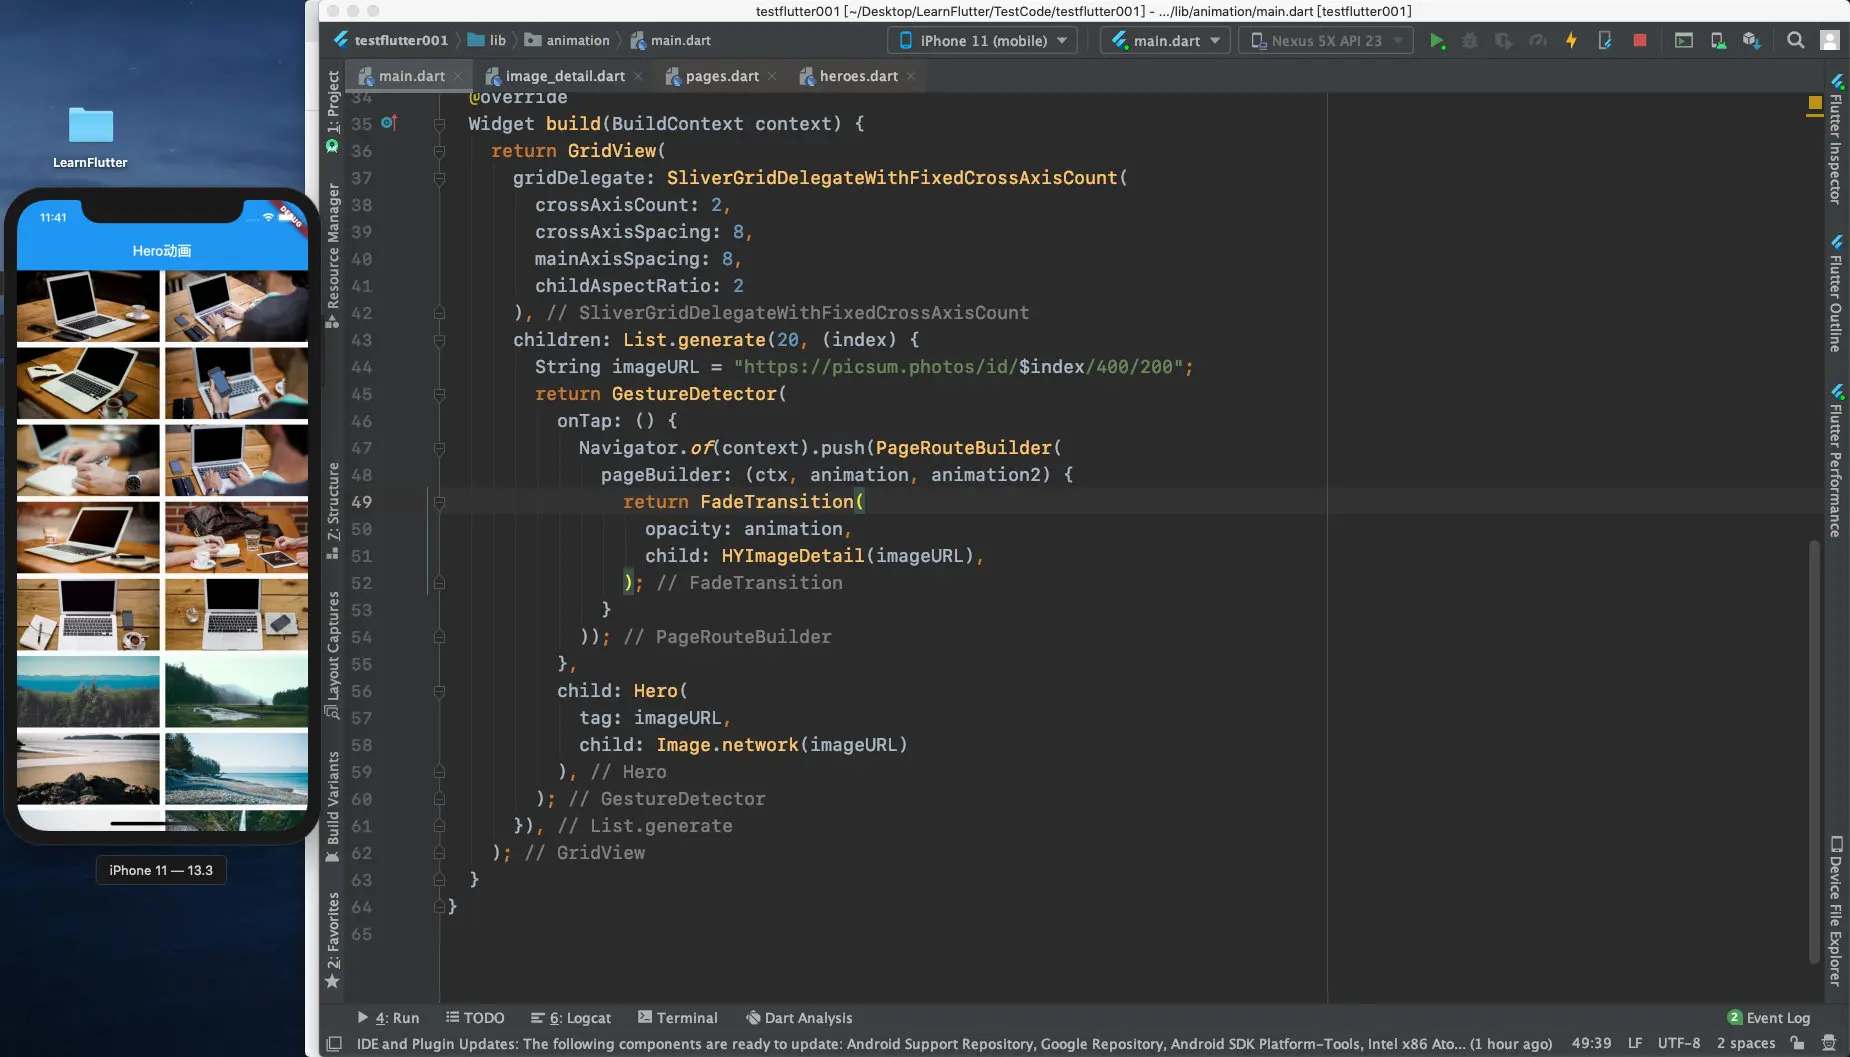Click the editor vertical scrollbar
Screen dimensions: 1850x1057
click(1813, 750)
